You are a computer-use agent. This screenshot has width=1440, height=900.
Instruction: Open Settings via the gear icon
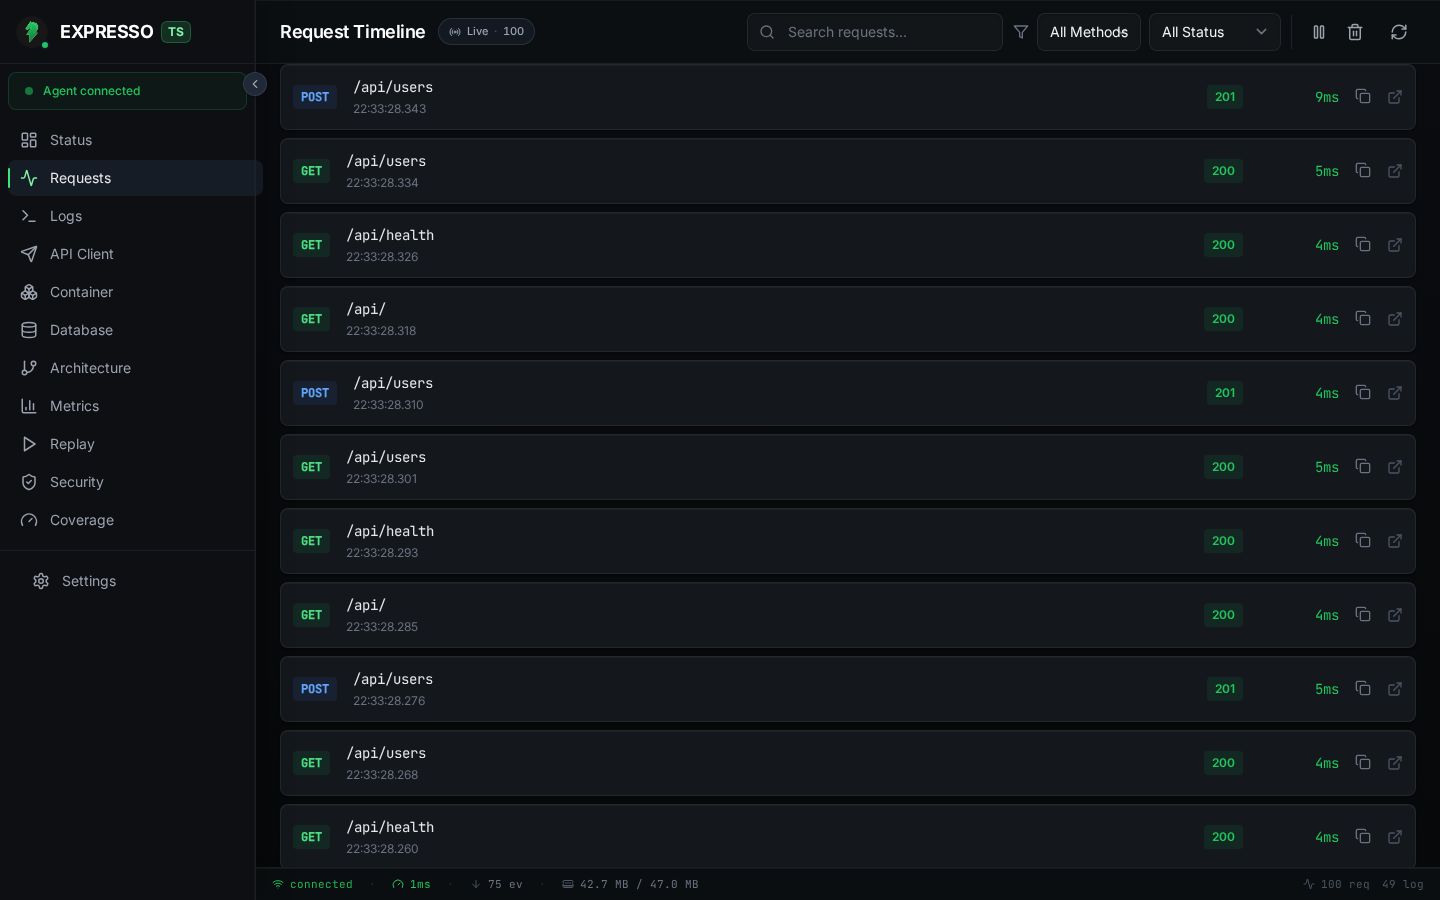[x=41, y=581]
